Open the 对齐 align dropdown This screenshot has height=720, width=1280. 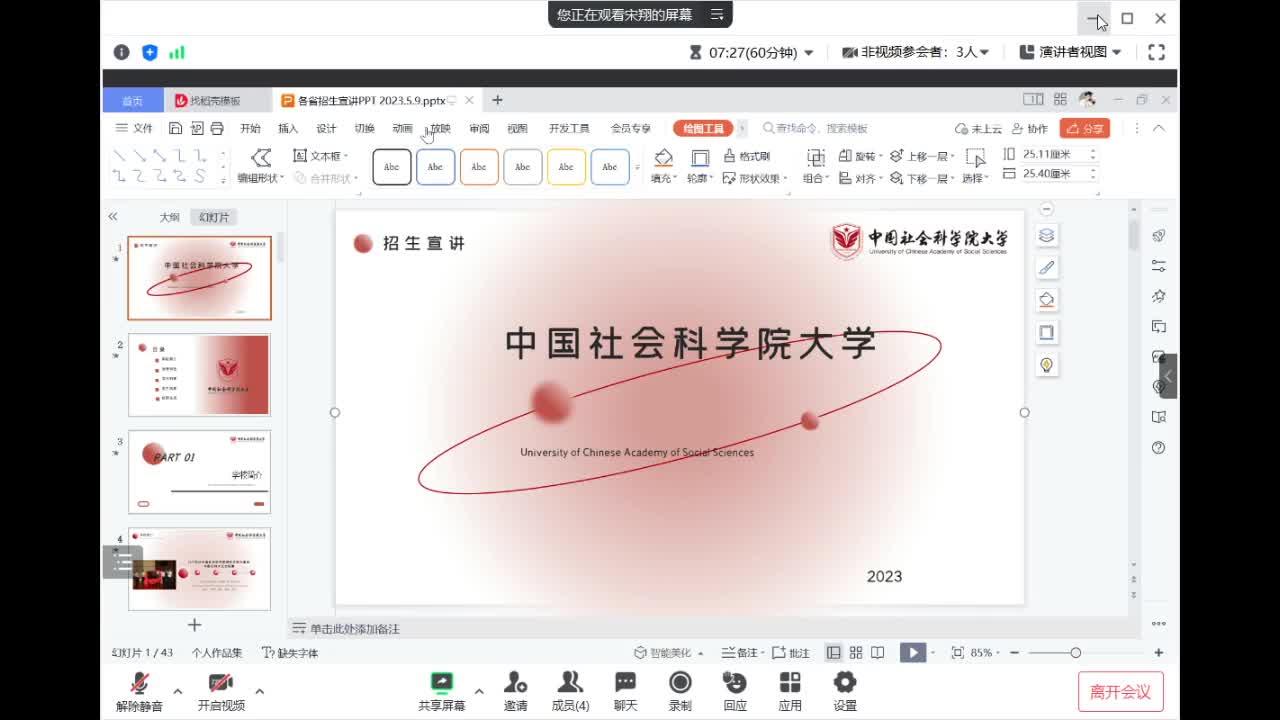(x=860, y=178)
